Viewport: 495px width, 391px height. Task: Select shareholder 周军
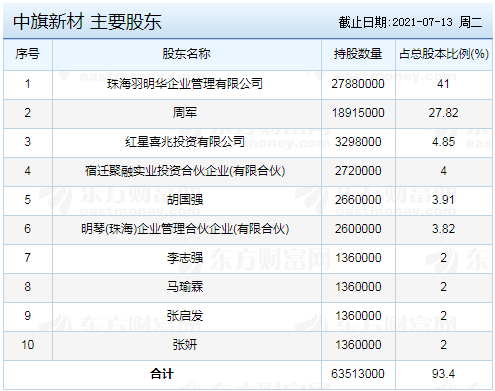[185, 113]
